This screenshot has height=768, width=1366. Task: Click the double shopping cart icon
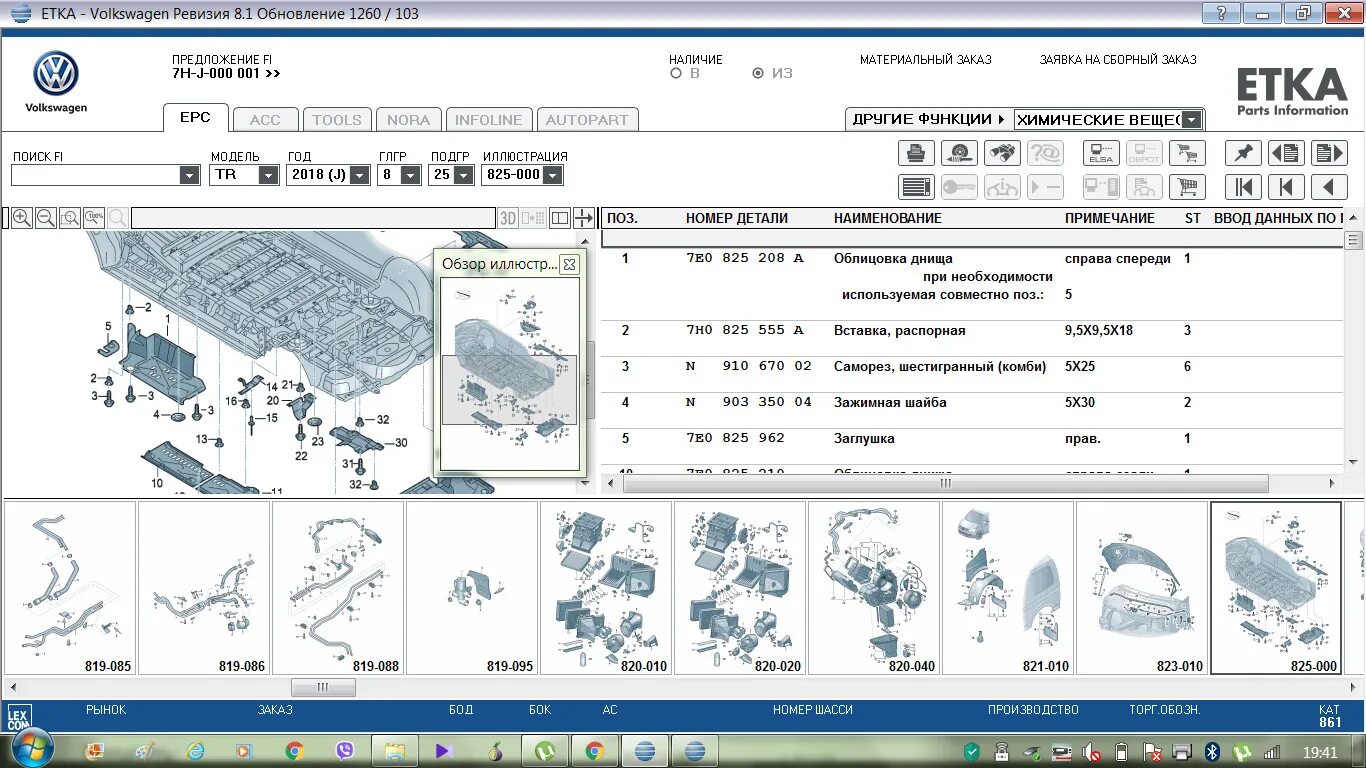pyautogui.click(x=1187, y=153)
